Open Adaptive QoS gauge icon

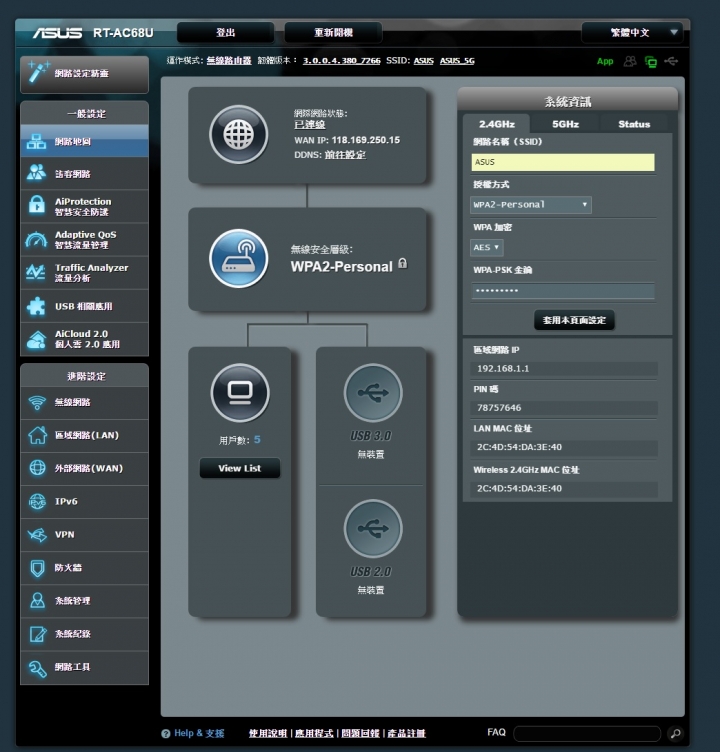click(36, 239)
